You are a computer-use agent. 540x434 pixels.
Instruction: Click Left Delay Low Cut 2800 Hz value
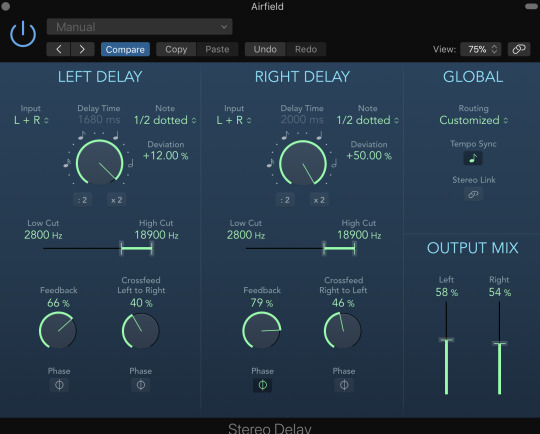click(43, 235)
